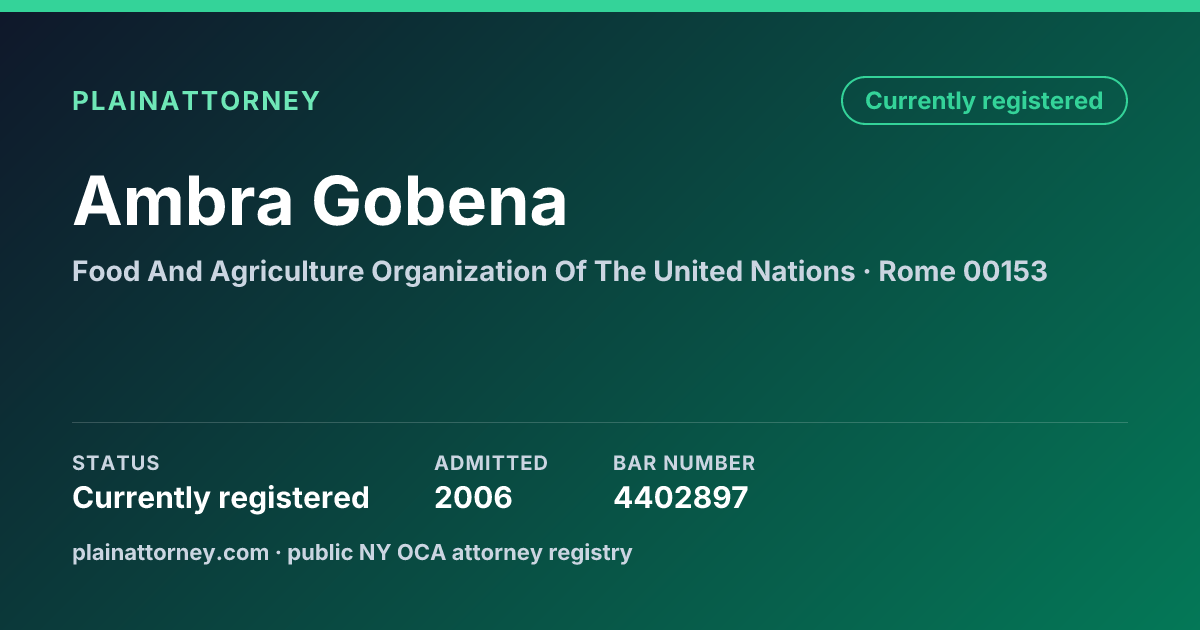
Task: Click the word Ambra in the heading
Action: pos(183,201)
